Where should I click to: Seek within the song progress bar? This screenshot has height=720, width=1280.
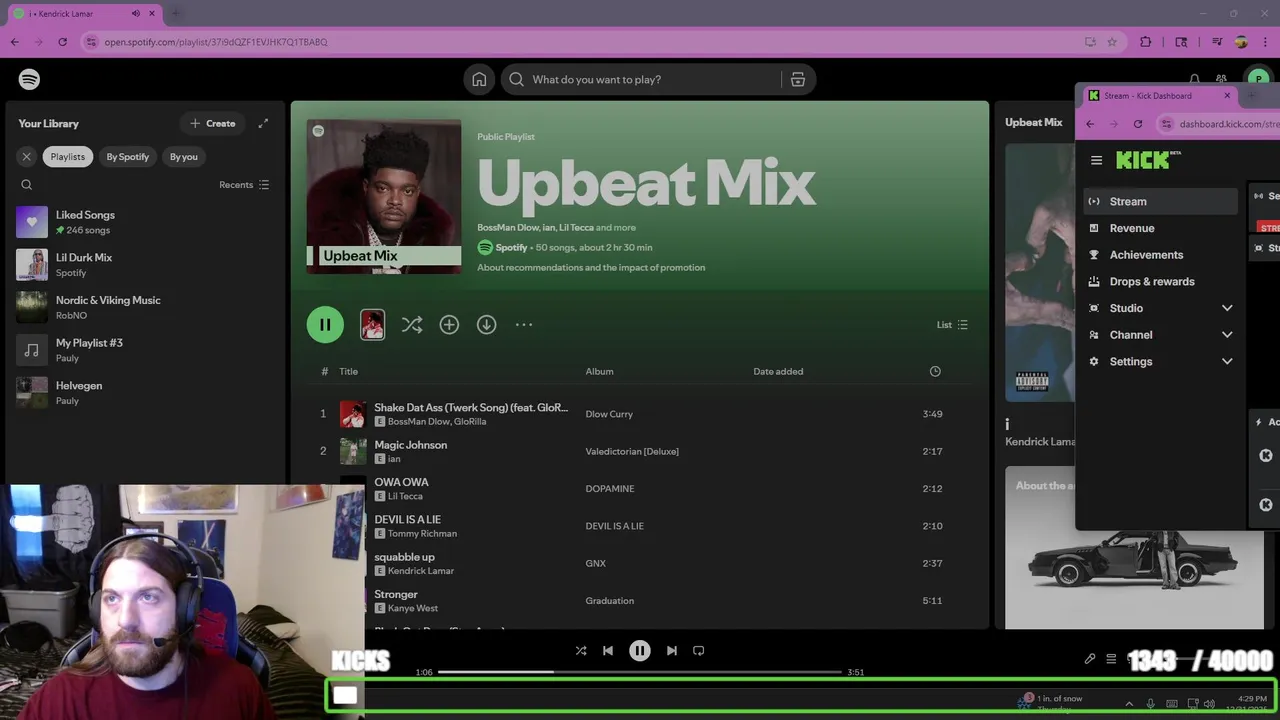640,672
